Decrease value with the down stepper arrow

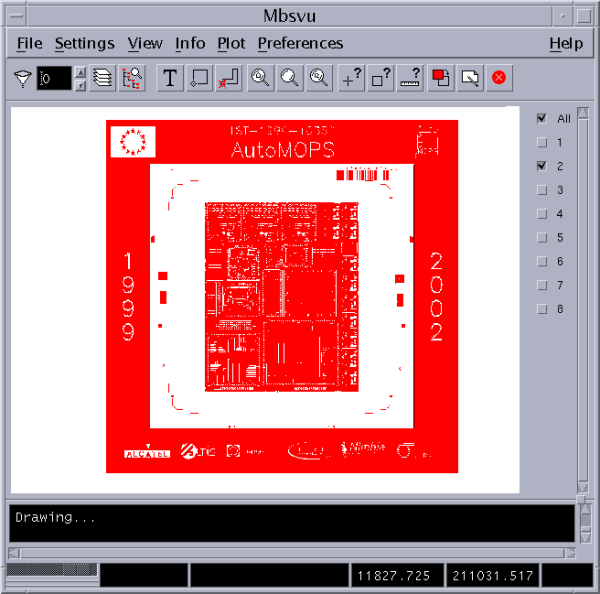tap(80, 85)
